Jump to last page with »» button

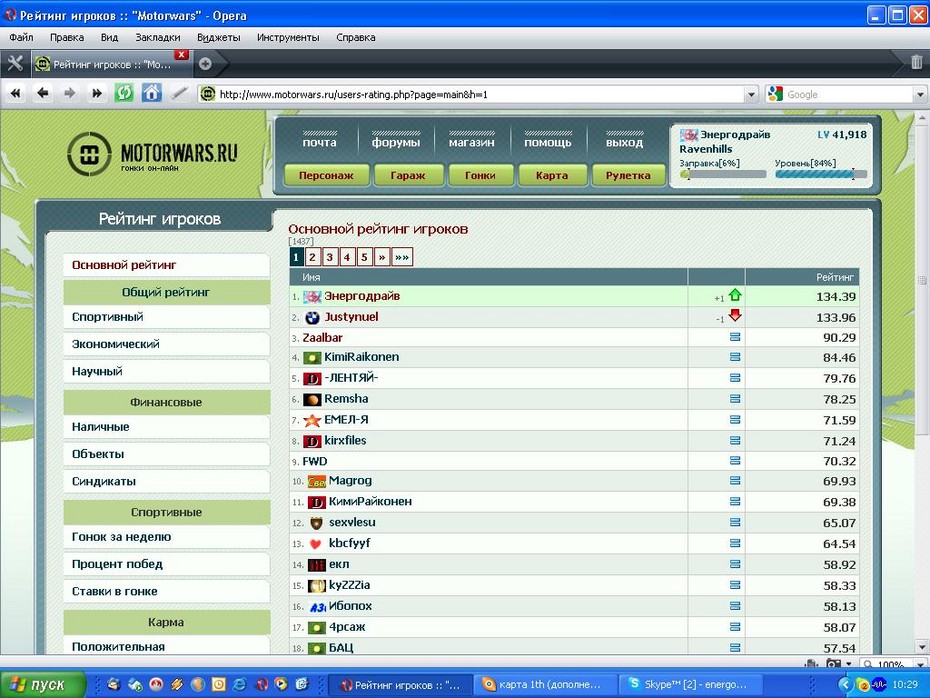click(402, 257)
